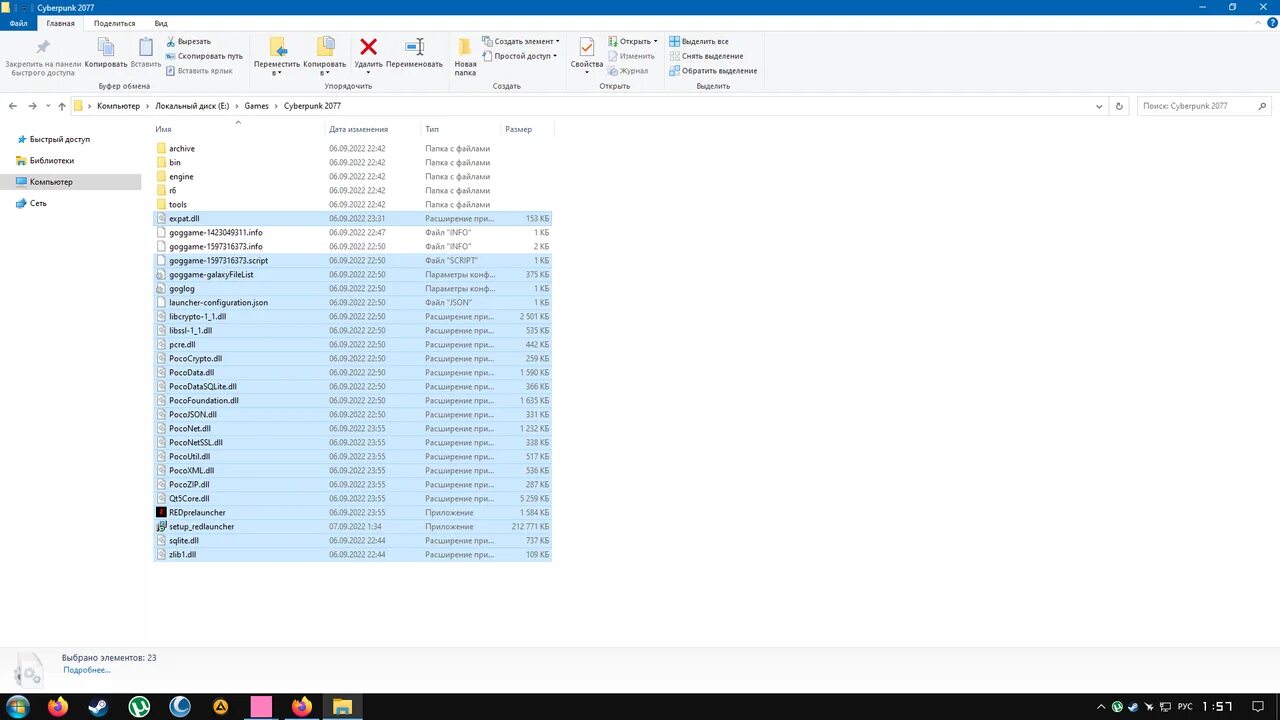Create a new folder with Новая папка
The height and width of the screenshot is (720, 1280).
tap(465, 56)
